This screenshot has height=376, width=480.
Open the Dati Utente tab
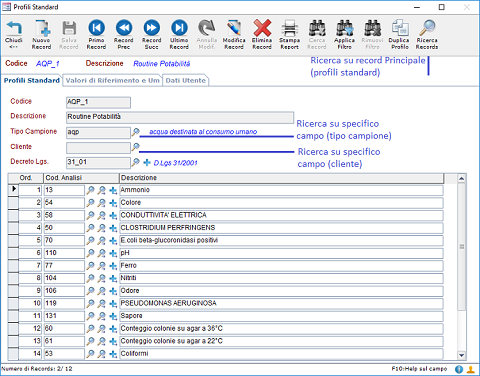(186, 81)
